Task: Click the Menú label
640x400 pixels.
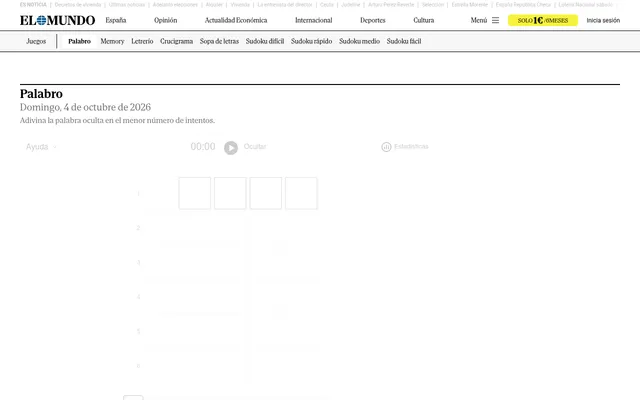Action: point(479,20)
